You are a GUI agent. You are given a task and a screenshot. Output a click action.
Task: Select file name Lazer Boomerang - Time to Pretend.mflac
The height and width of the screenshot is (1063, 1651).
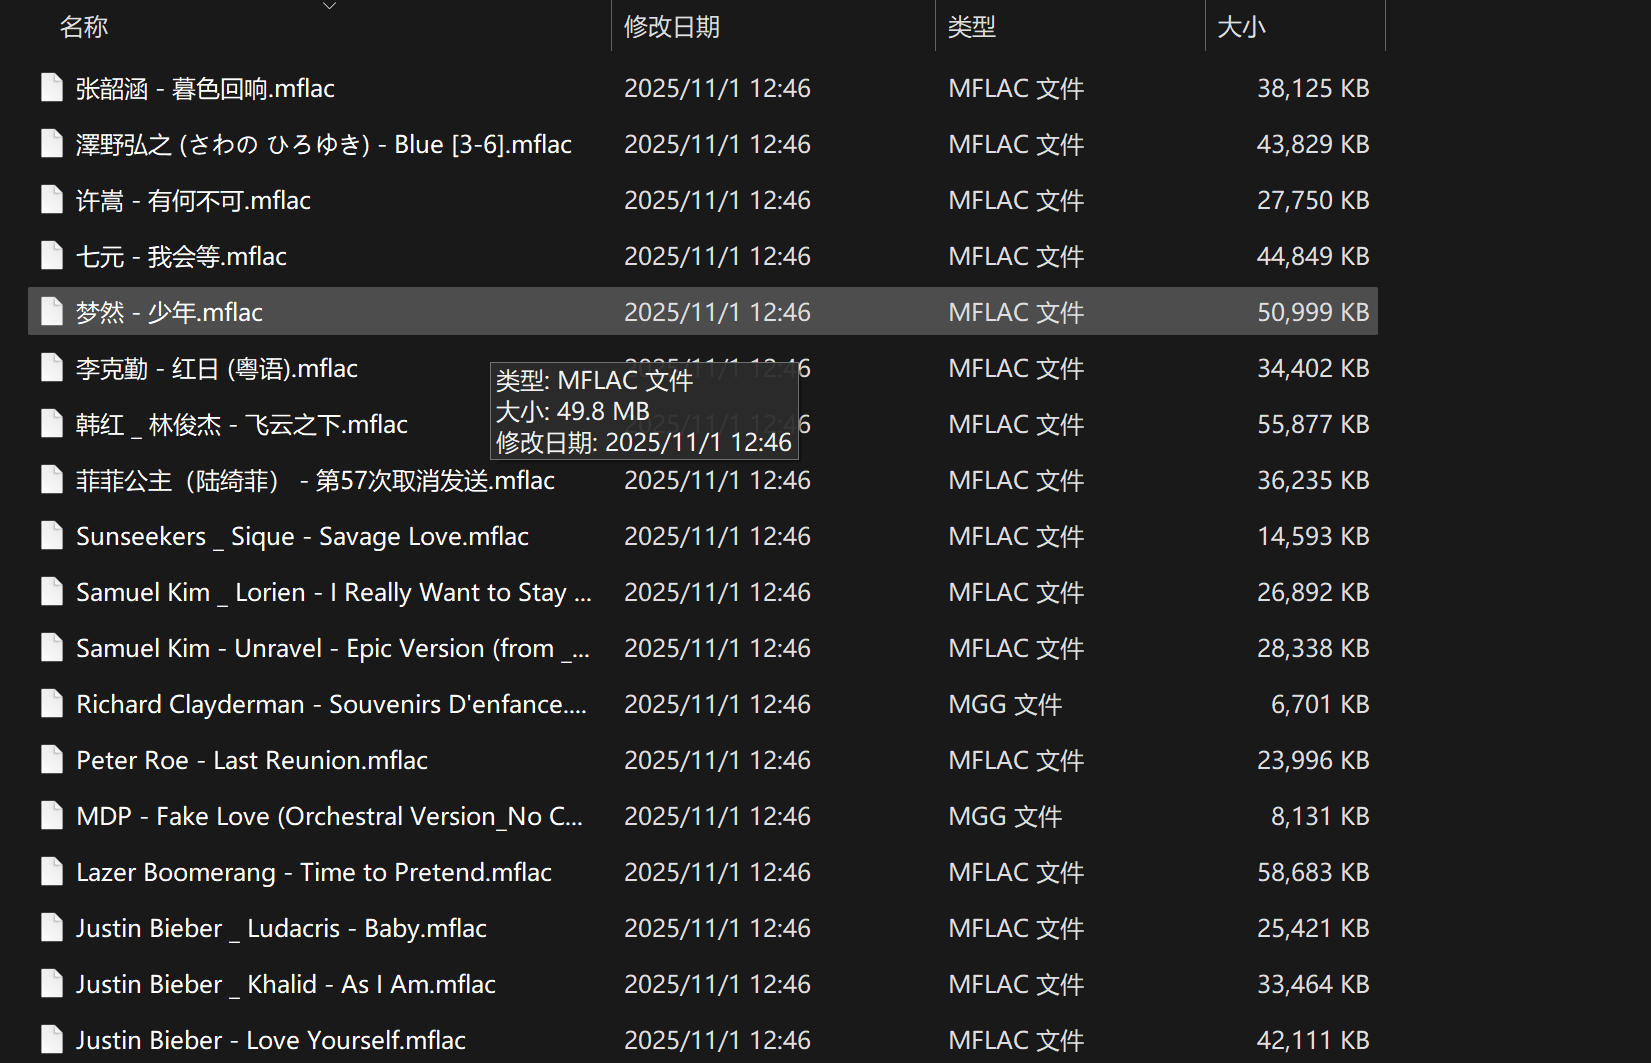(x=314, y=872)
